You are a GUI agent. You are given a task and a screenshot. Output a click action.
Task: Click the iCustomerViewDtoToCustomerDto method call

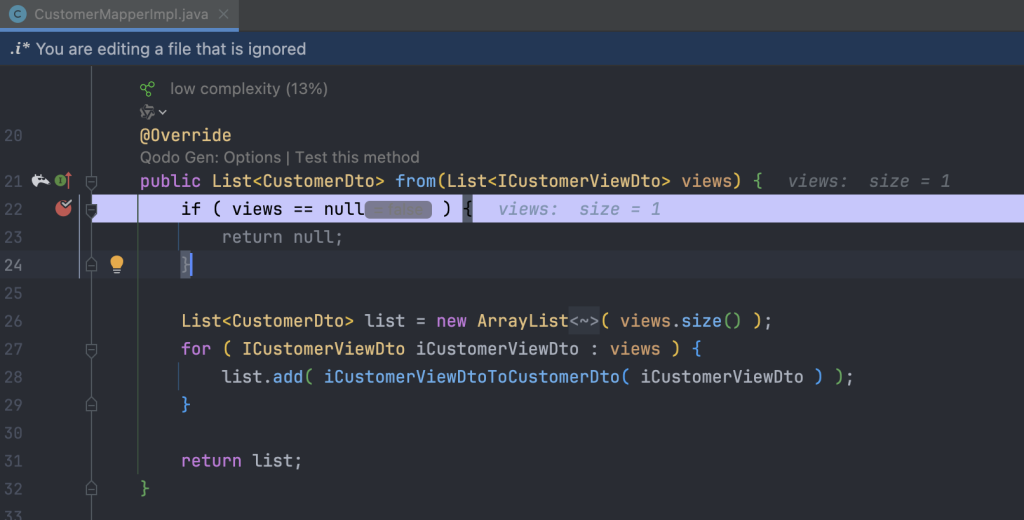pyautogui.click(x=472, y=377)
